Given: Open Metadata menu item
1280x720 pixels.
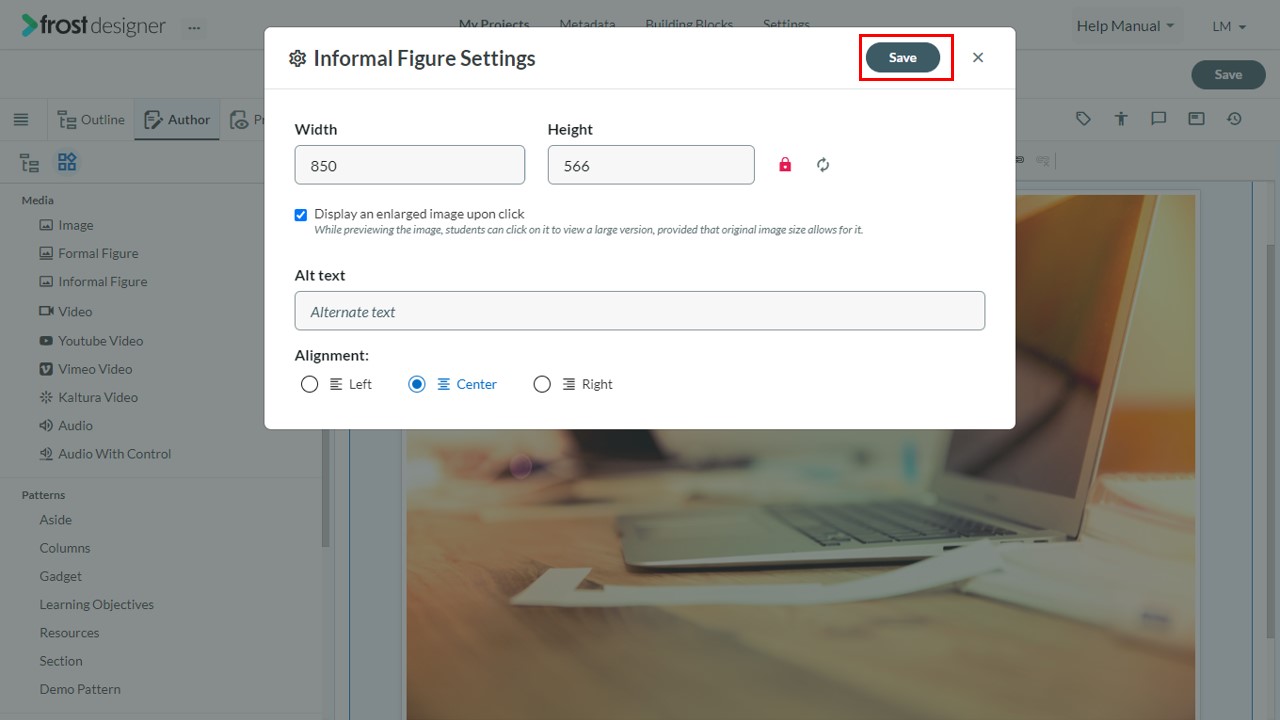Looking at the screenshot, I should (x=587, y=24).
